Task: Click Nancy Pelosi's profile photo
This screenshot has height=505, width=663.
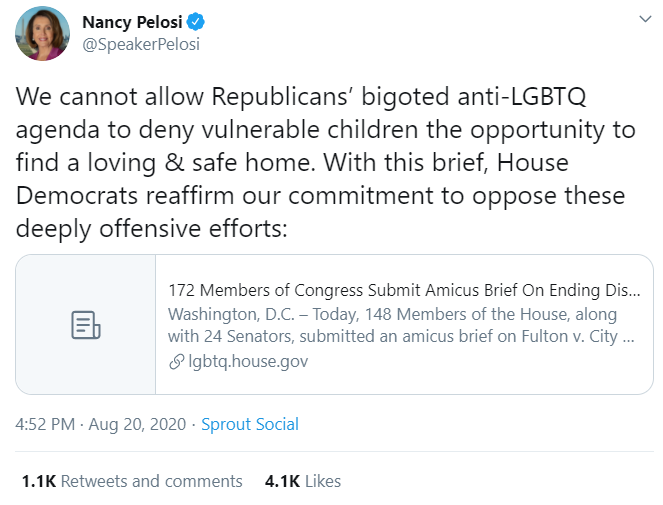Action: click(x=43, y=32)
